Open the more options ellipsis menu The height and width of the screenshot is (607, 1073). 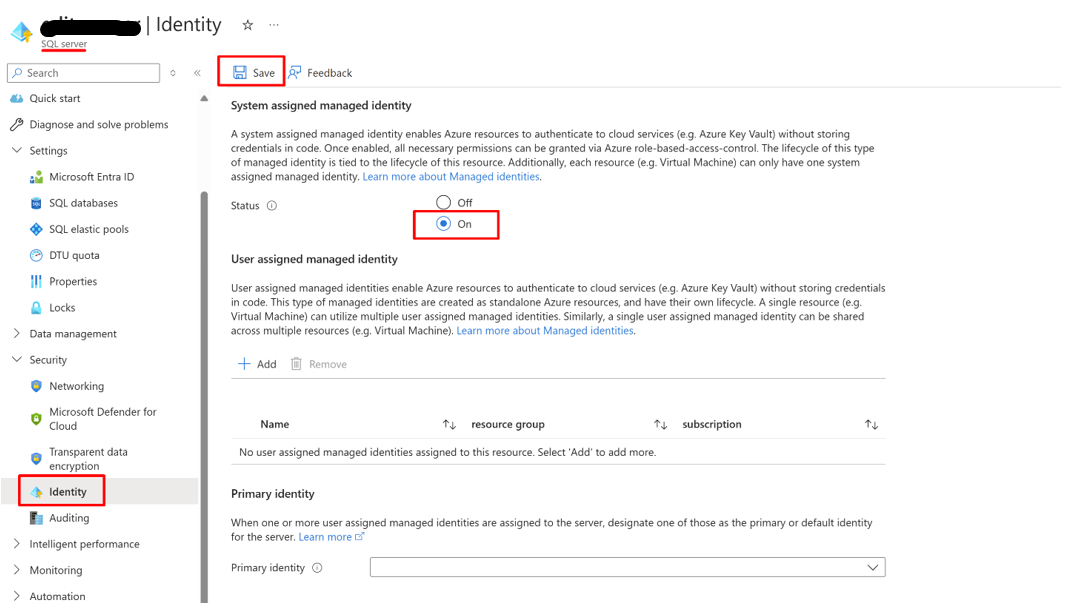273,24
